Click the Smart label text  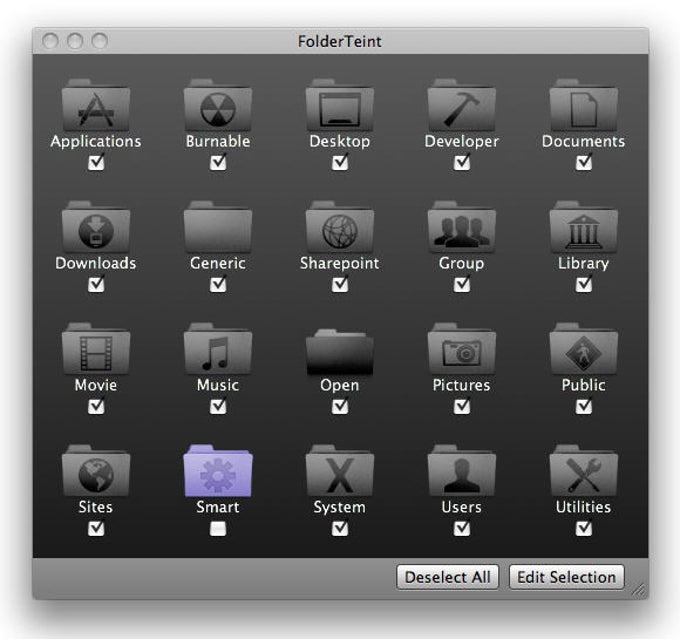click(218, 507)
